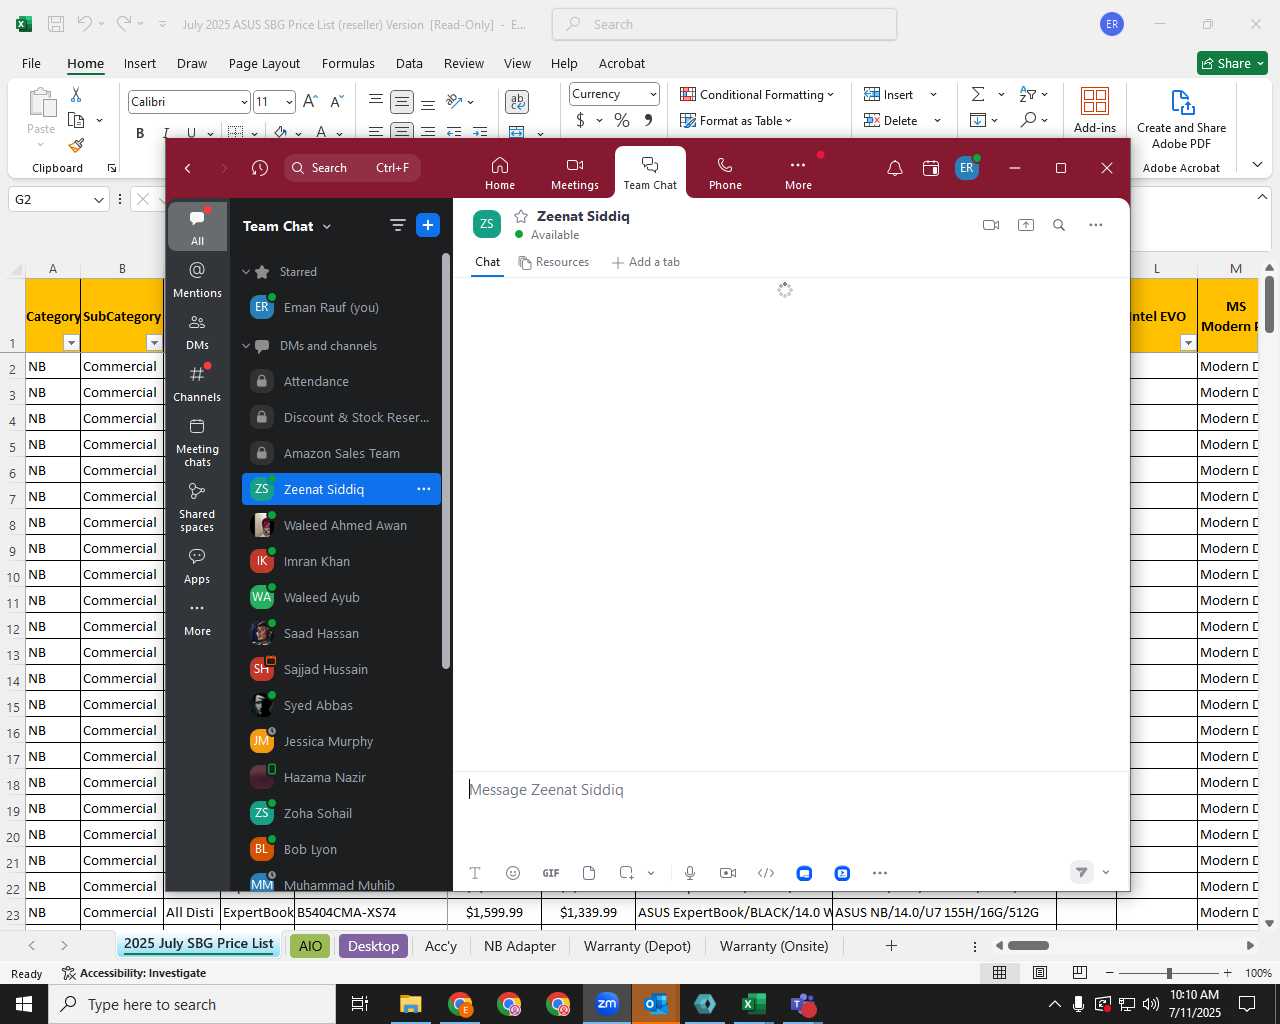Viewport: 1280px width, 1024px height.
Task: Click the Excel Name Box showing G2
Action: click(x=58, y=199)
